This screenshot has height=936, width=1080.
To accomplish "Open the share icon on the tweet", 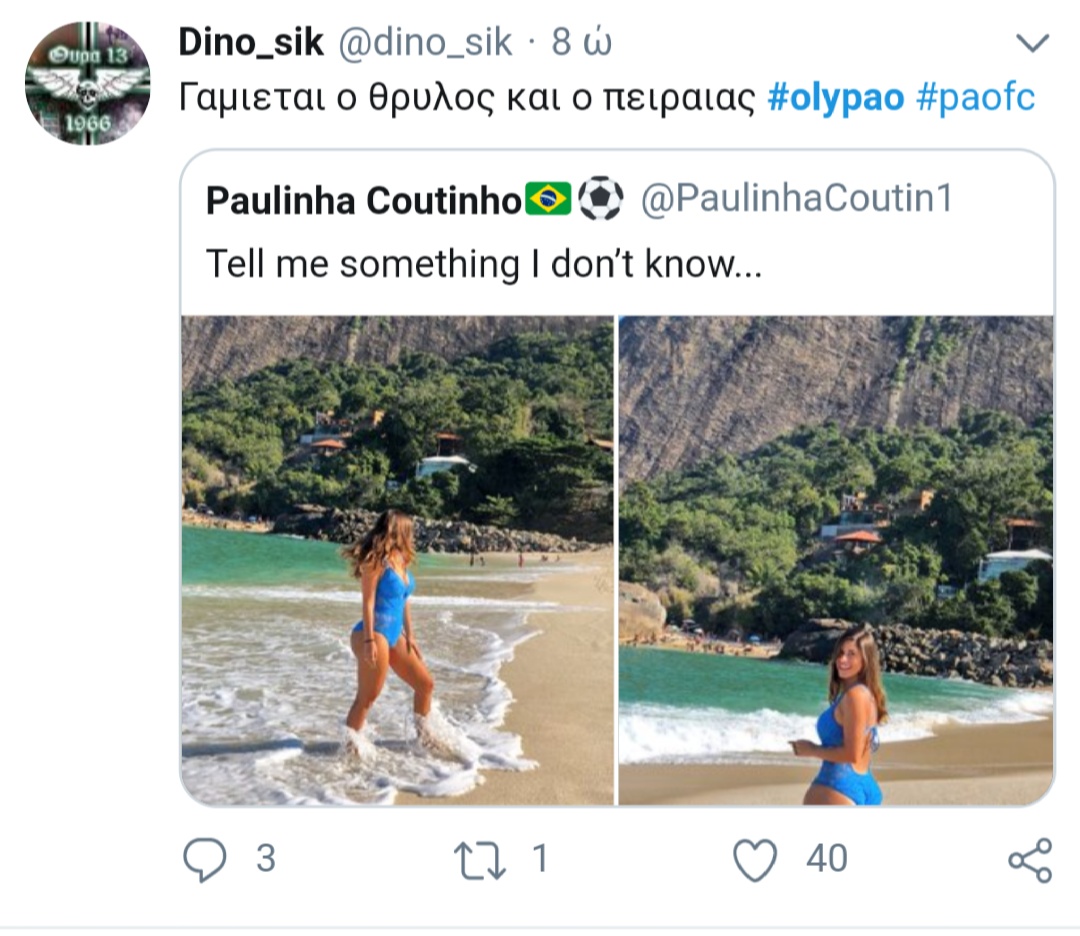I will pyautogui.click(x=1030, y=860).
